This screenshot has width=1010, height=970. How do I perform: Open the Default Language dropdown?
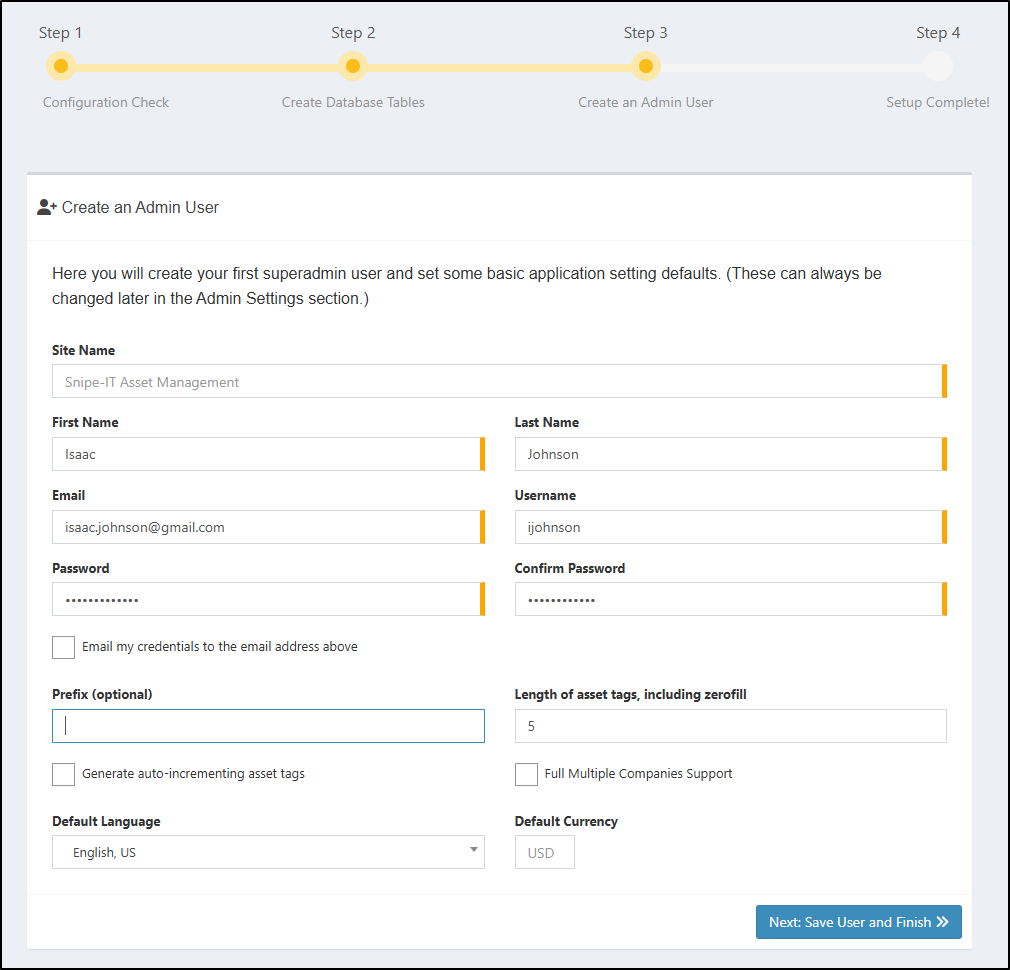pos(267,853)
